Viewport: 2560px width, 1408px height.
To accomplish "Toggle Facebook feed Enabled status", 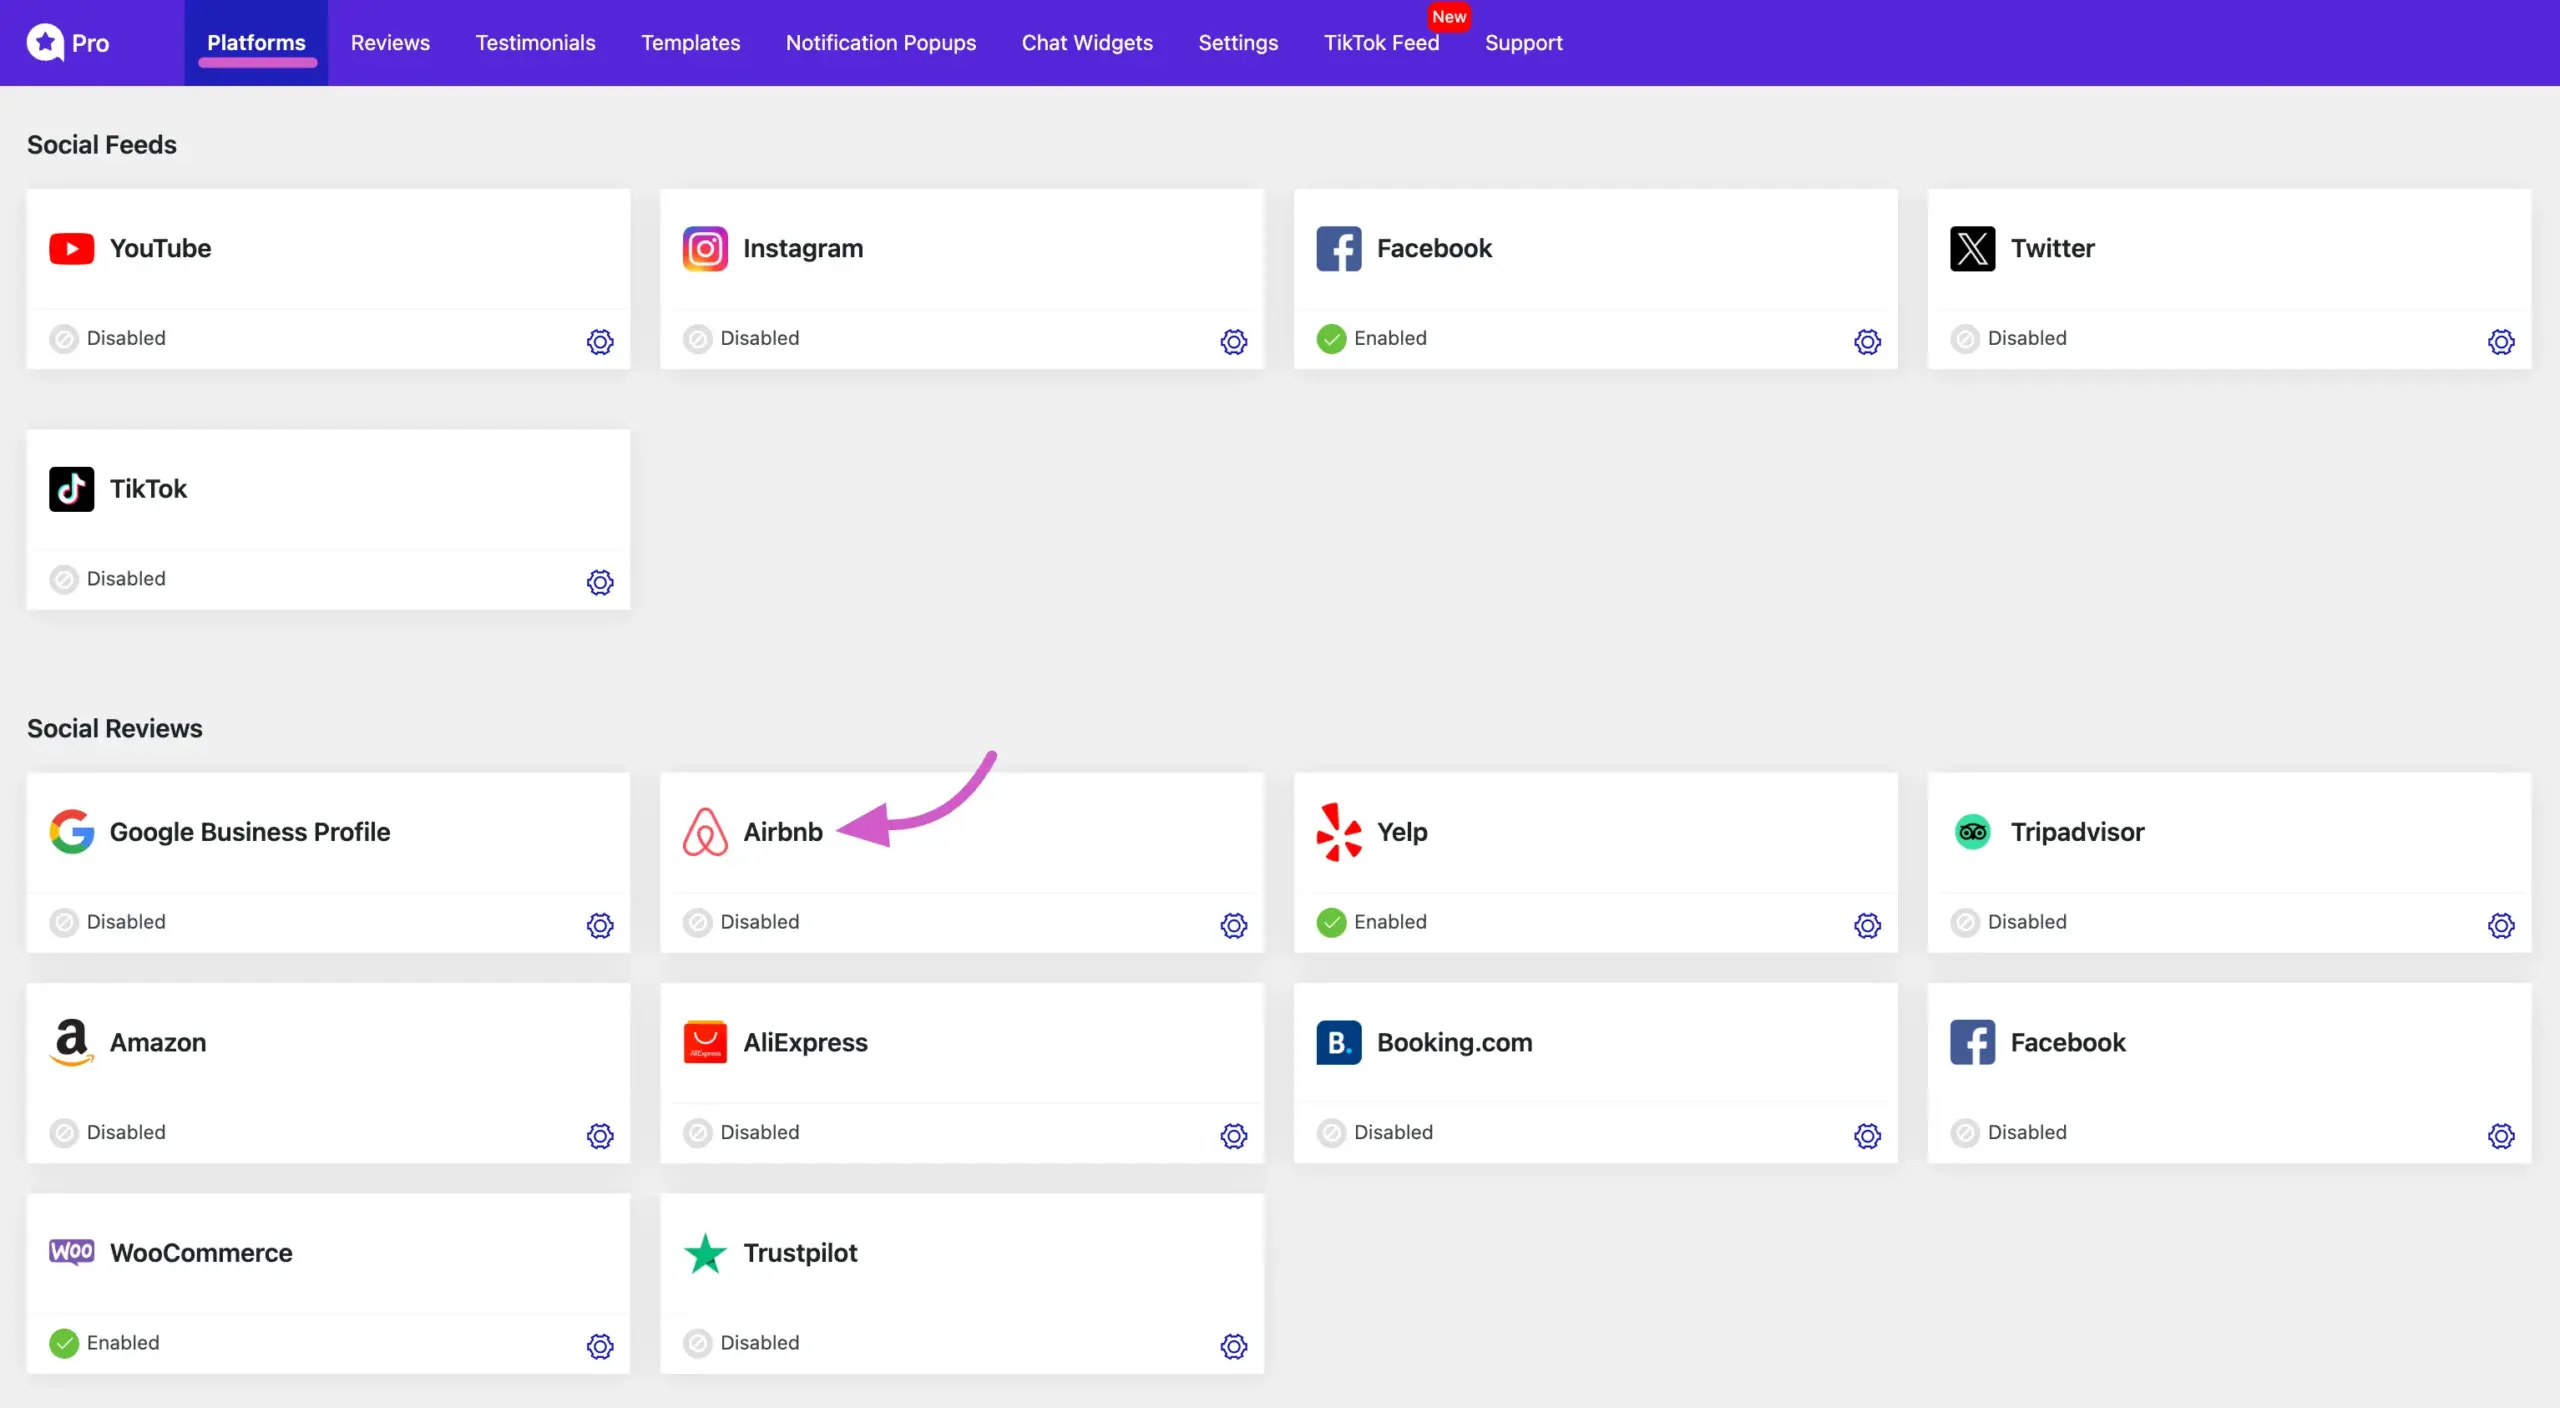I will [1331, 339].
